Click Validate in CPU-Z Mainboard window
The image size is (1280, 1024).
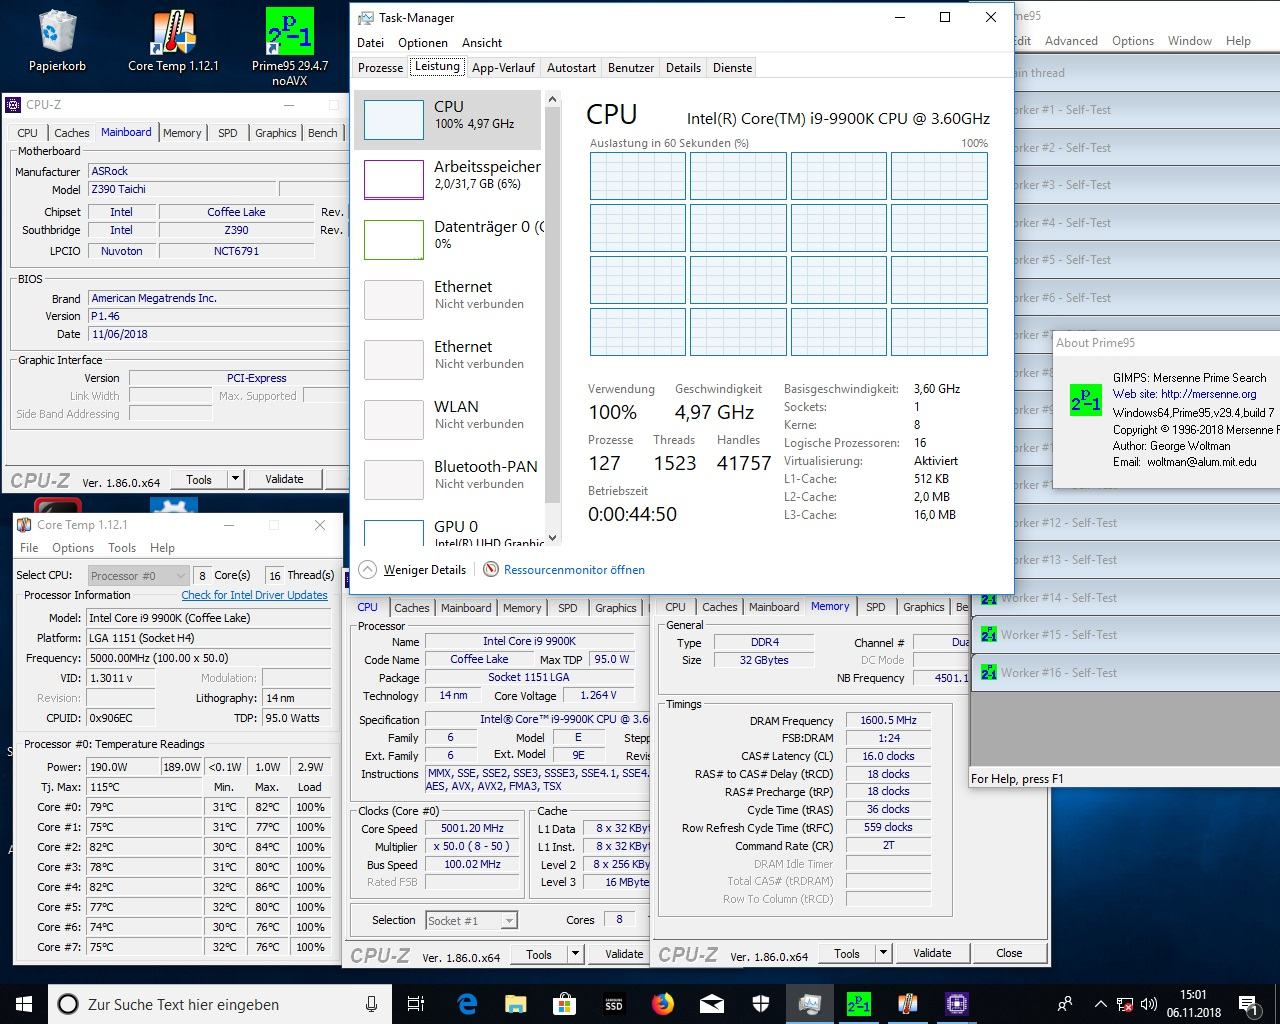point(284,479)
